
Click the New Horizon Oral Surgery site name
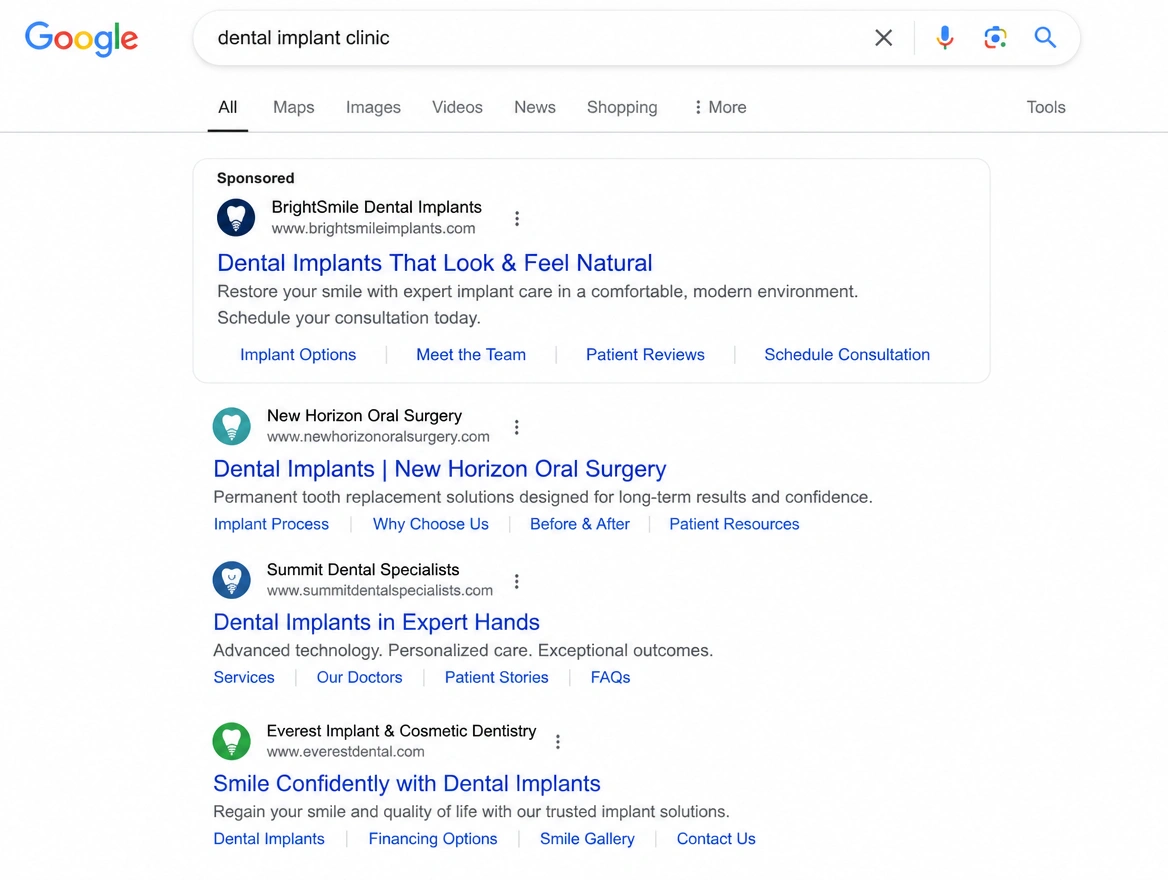pyautogui.click(x=364, y=416)
